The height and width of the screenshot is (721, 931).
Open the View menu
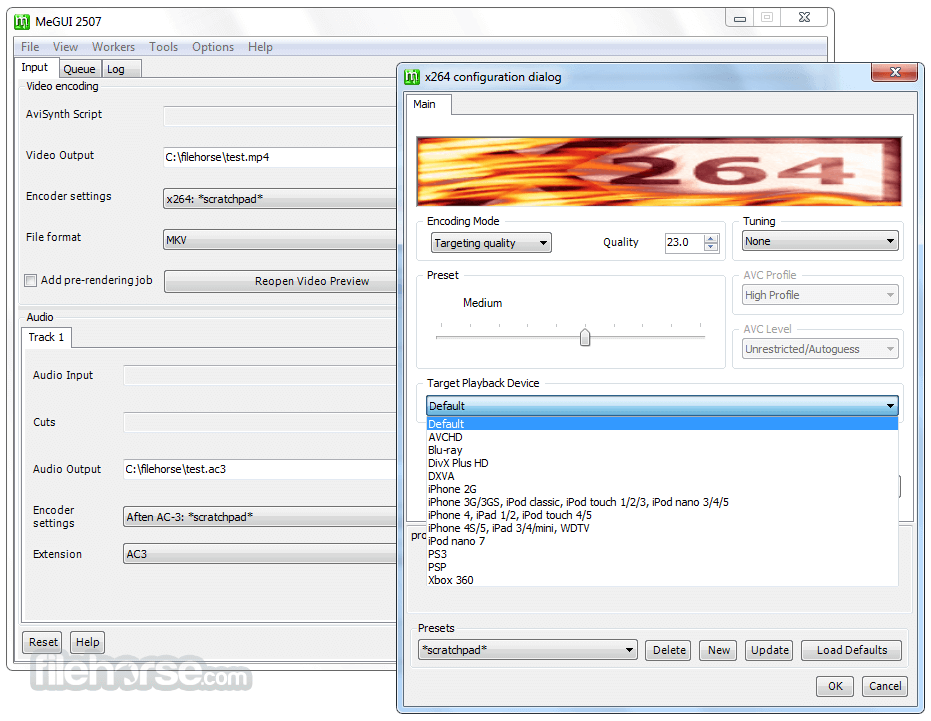65,47
